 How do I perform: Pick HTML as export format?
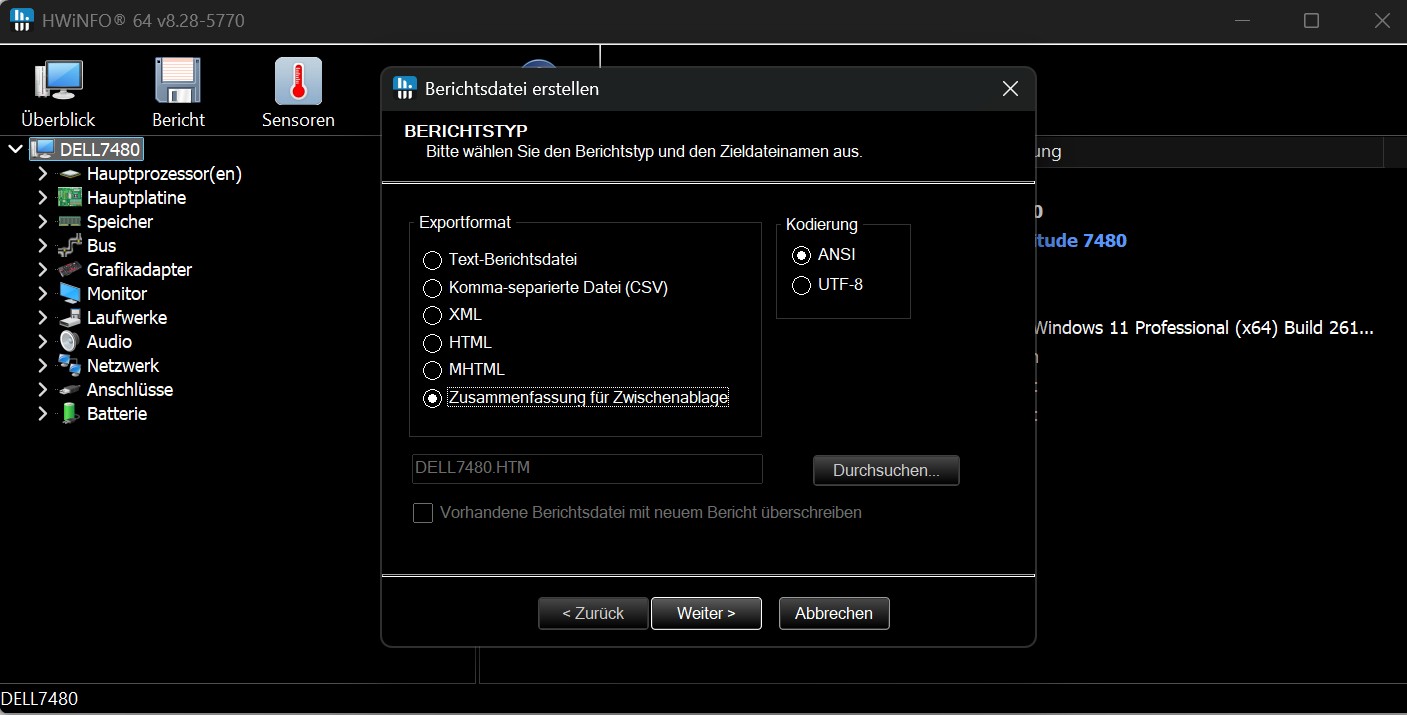tap(433, 343)
